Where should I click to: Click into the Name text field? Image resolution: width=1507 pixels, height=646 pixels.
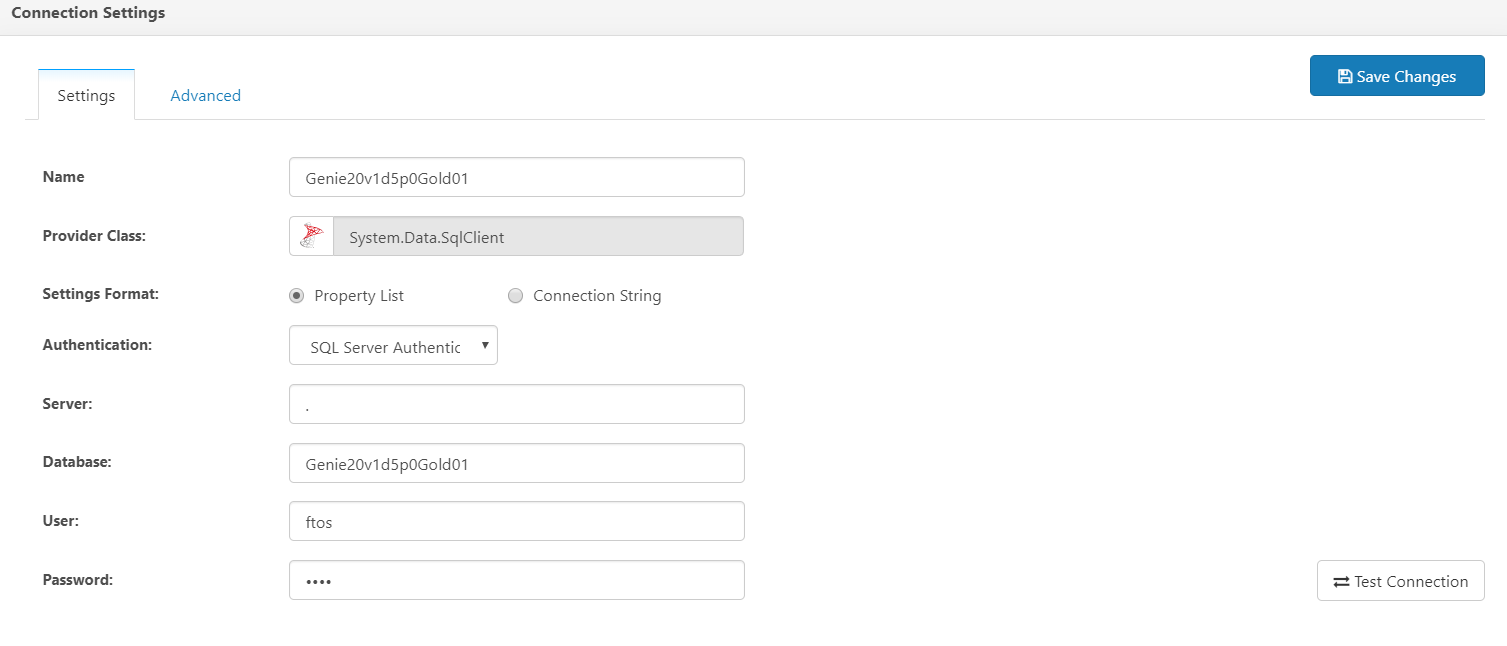coord(516,178)
